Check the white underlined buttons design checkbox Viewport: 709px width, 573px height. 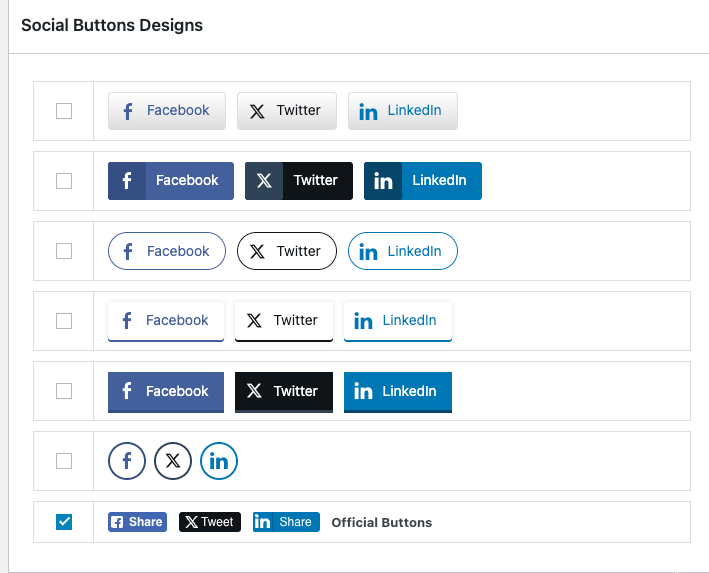pos(64,321)
